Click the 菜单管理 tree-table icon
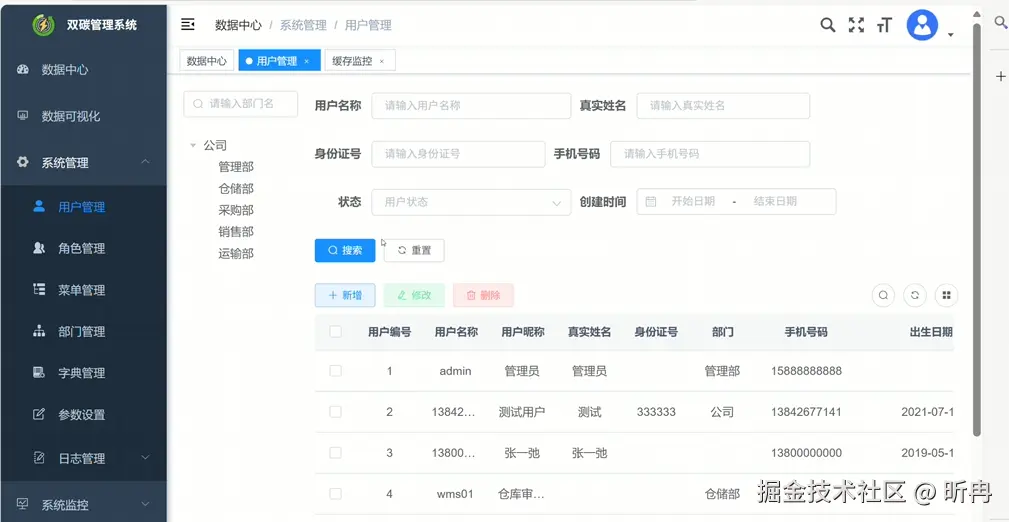The image size is (1009, 522). [x=39, y=289]
